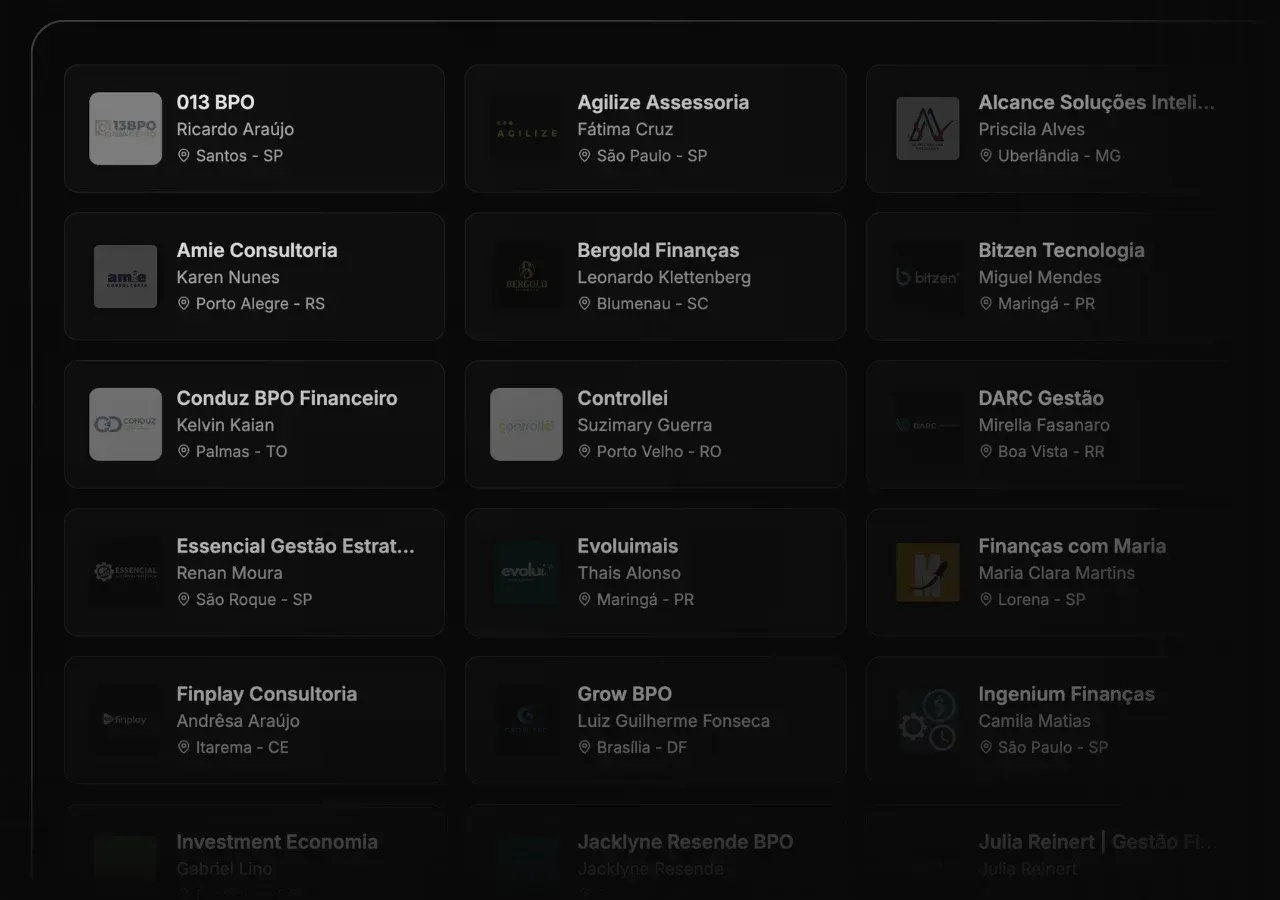Click the Conduz BPO Financeiro logo
Screen dimensions: 1280x900
coord(125,424)
